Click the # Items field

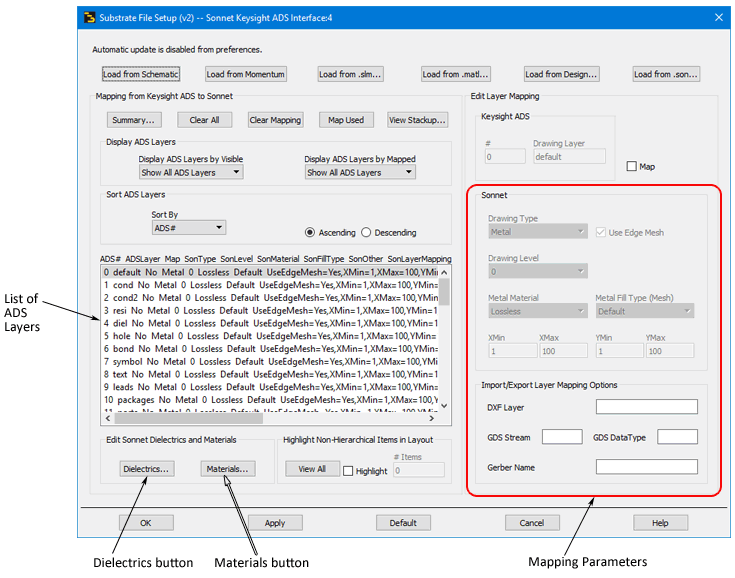coord(419,470)
